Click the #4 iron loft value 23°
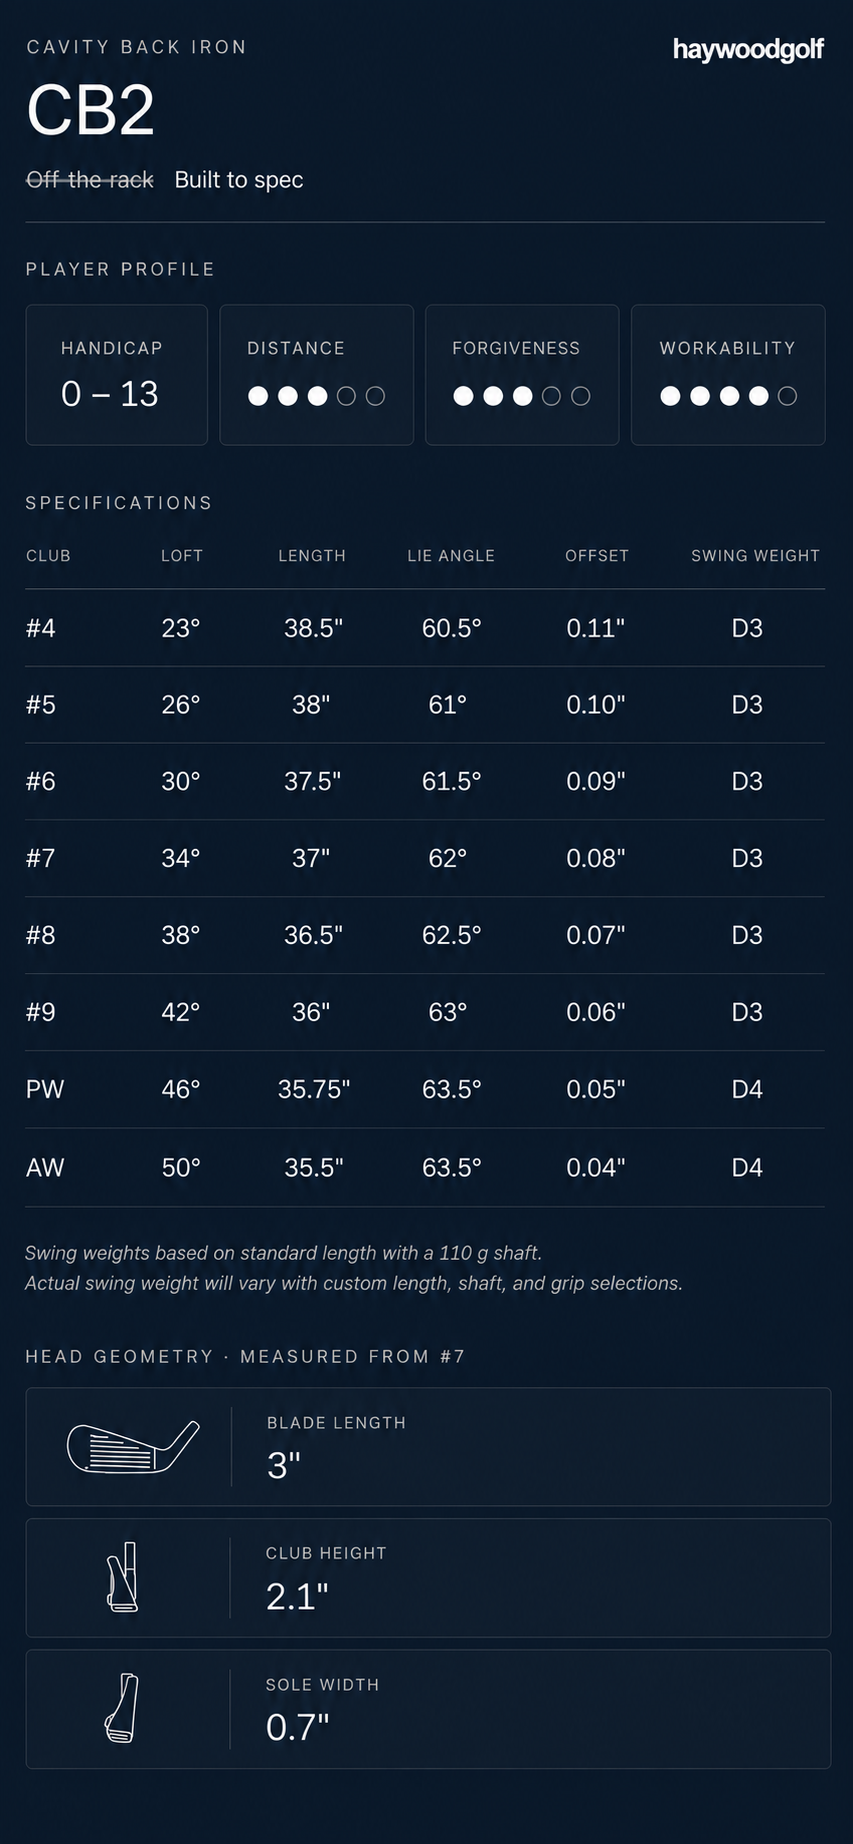Viewport: 853px width, 1844px height. coord(181,628)
